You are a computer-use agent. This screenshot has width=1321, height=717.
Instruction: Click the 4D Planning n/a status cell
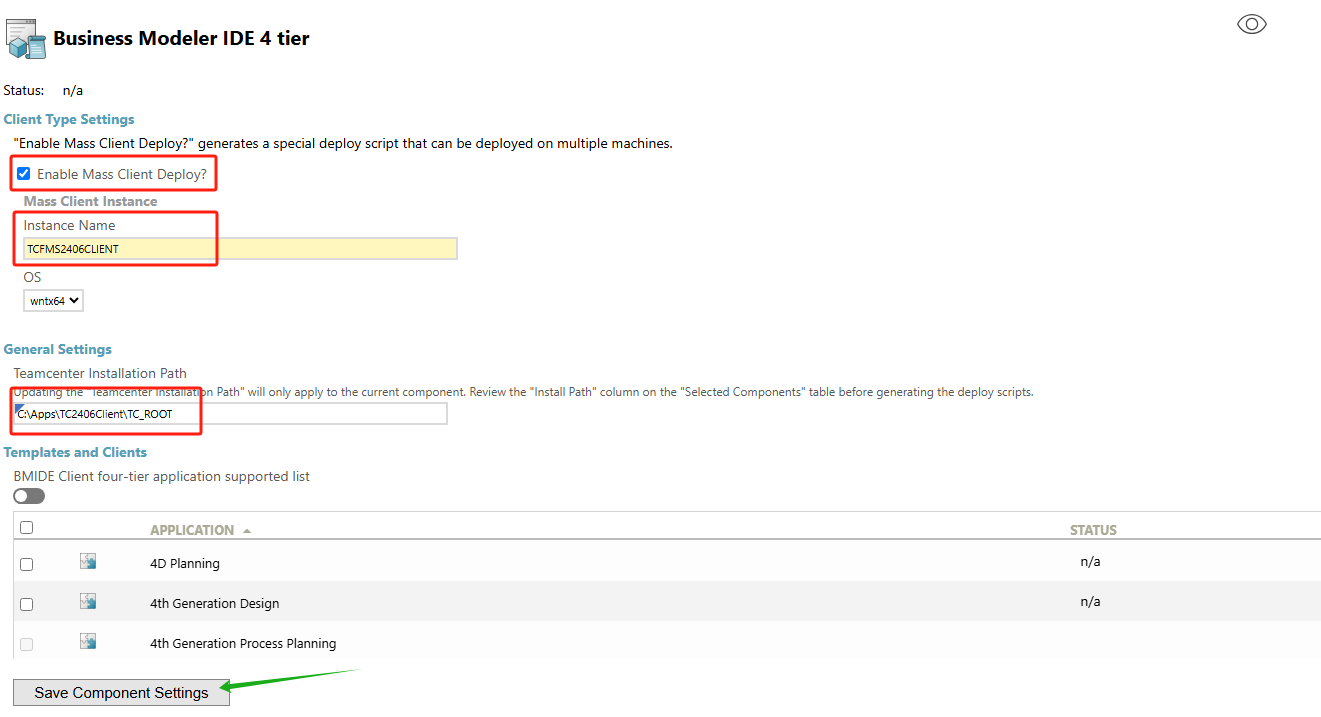tap(1090, 561)
